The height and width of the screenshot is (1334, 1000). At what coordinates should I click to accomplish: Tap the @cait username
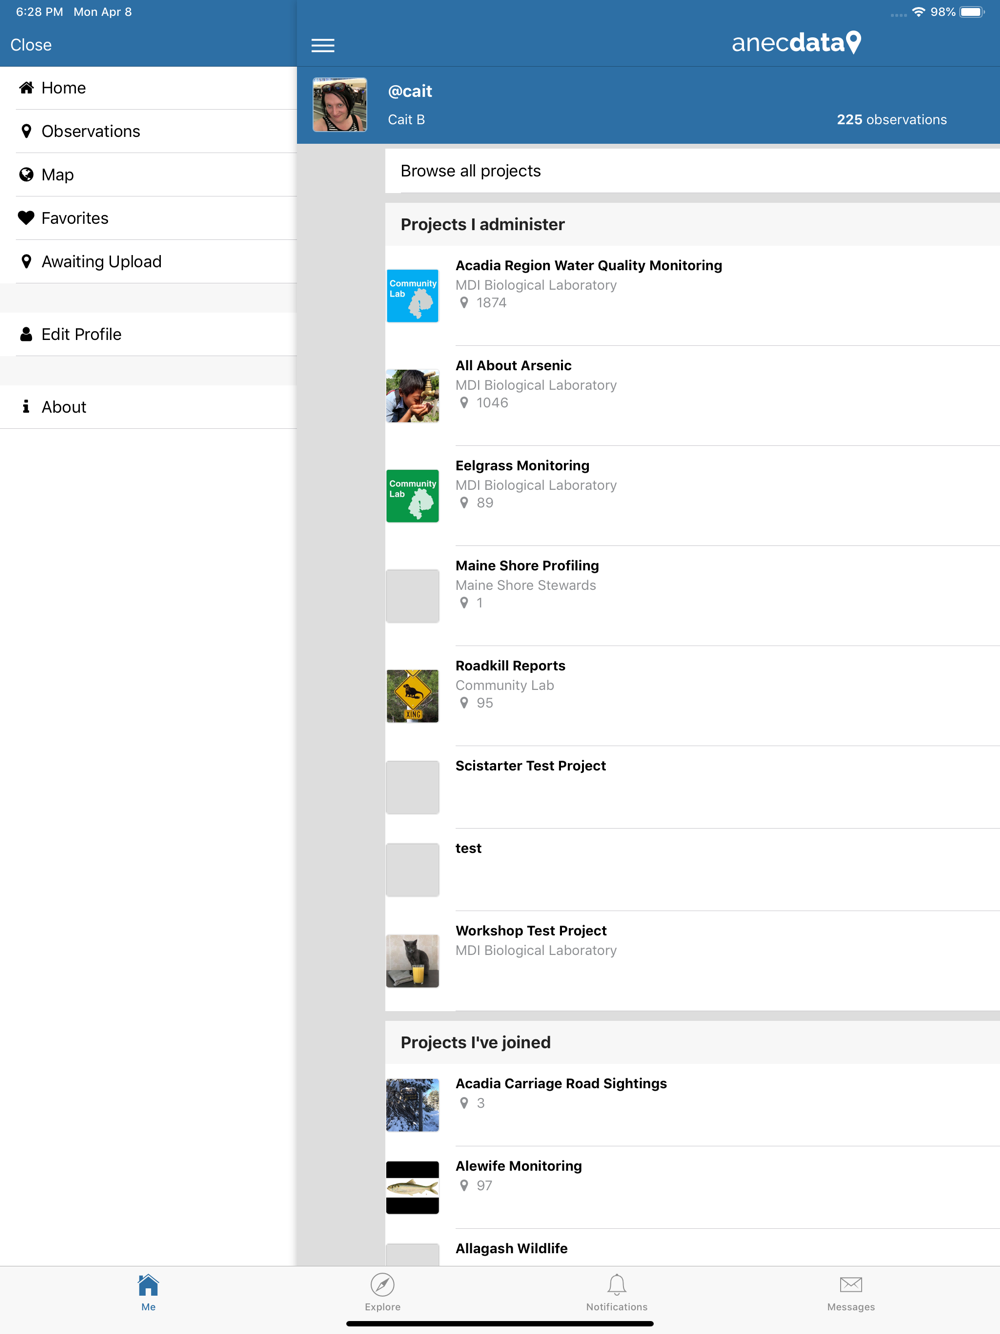(410, 91)
